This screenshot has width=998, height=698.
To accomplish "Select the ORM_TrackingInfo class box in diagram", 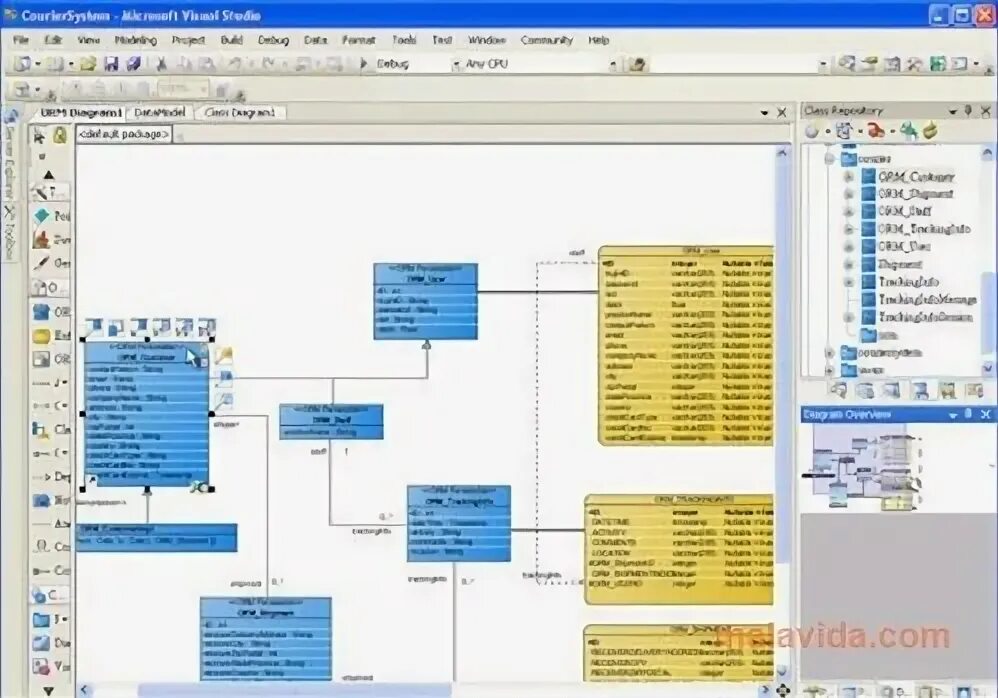I will coord(458,523).
